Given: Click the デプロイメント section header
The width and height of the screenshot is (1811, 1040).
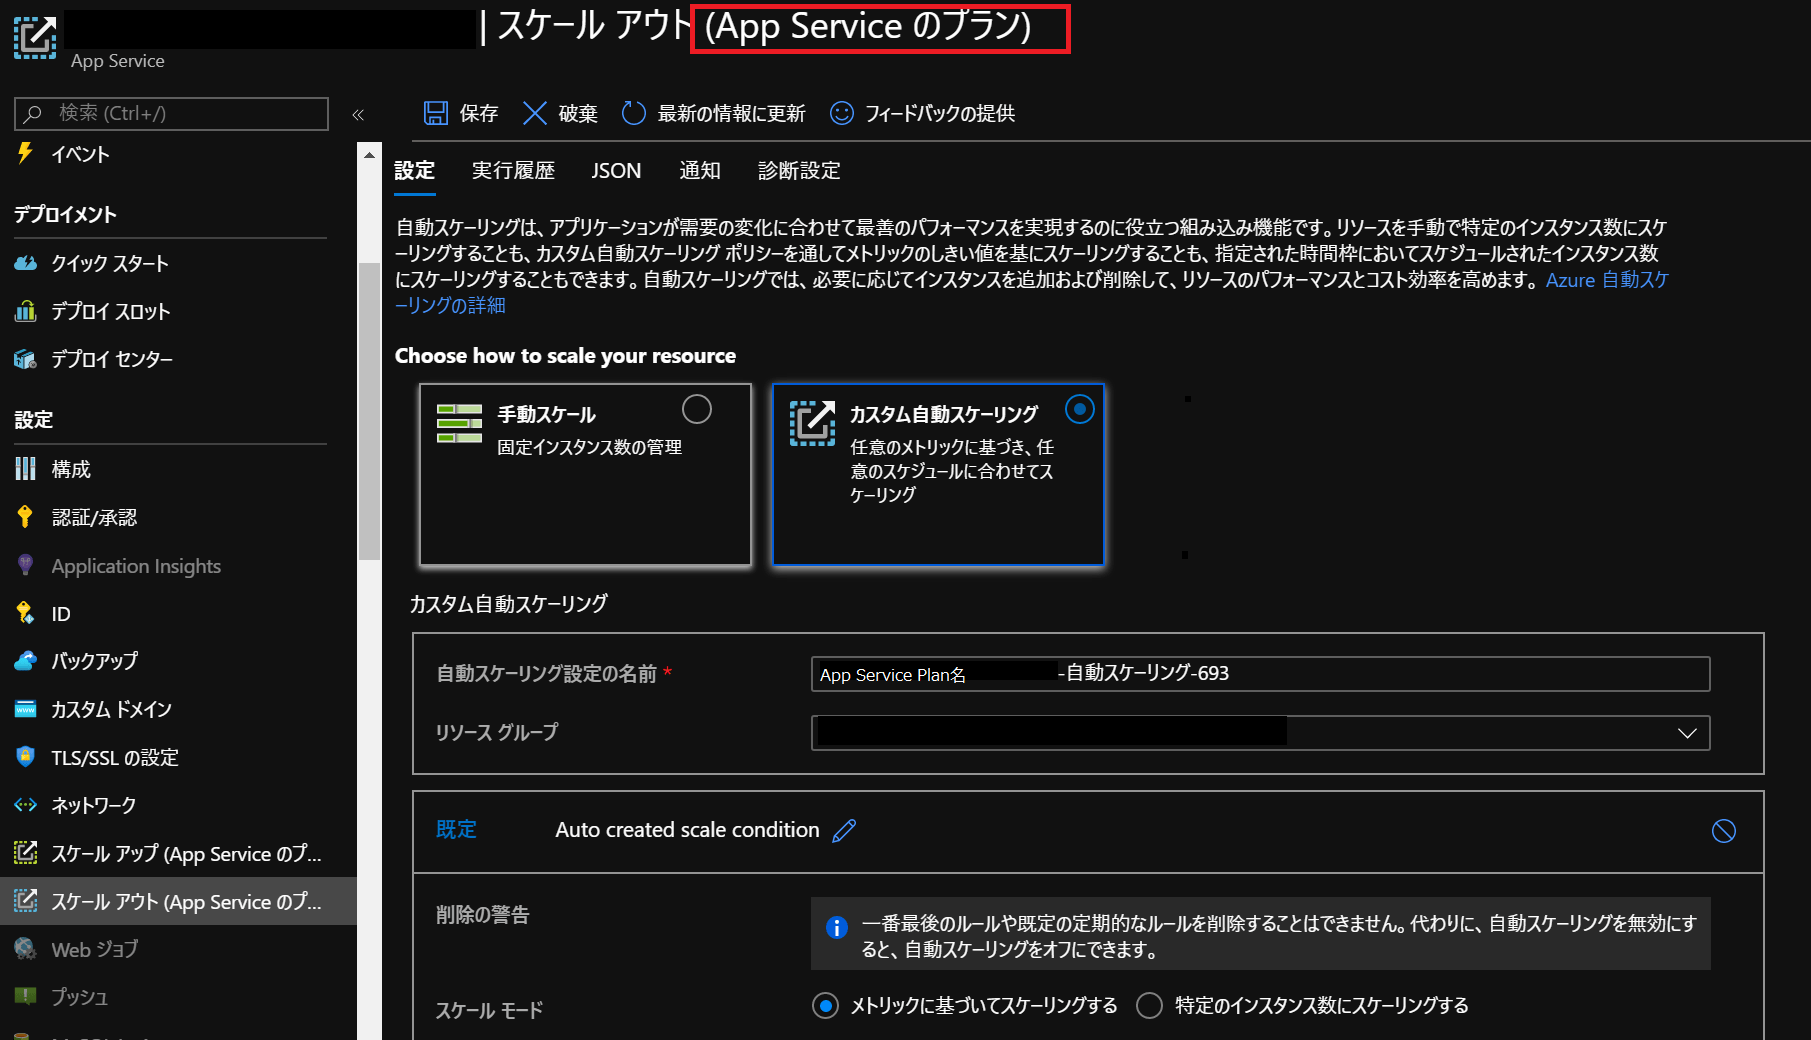Looking at the screenshot, I should pos(65,215).
